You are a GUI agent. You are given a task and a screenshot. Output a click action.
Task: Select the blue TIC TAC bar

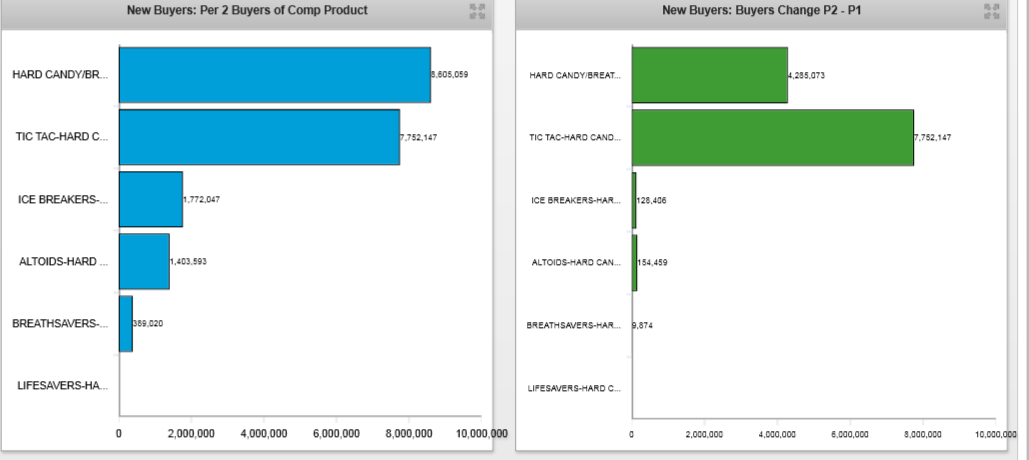point(259,137)
